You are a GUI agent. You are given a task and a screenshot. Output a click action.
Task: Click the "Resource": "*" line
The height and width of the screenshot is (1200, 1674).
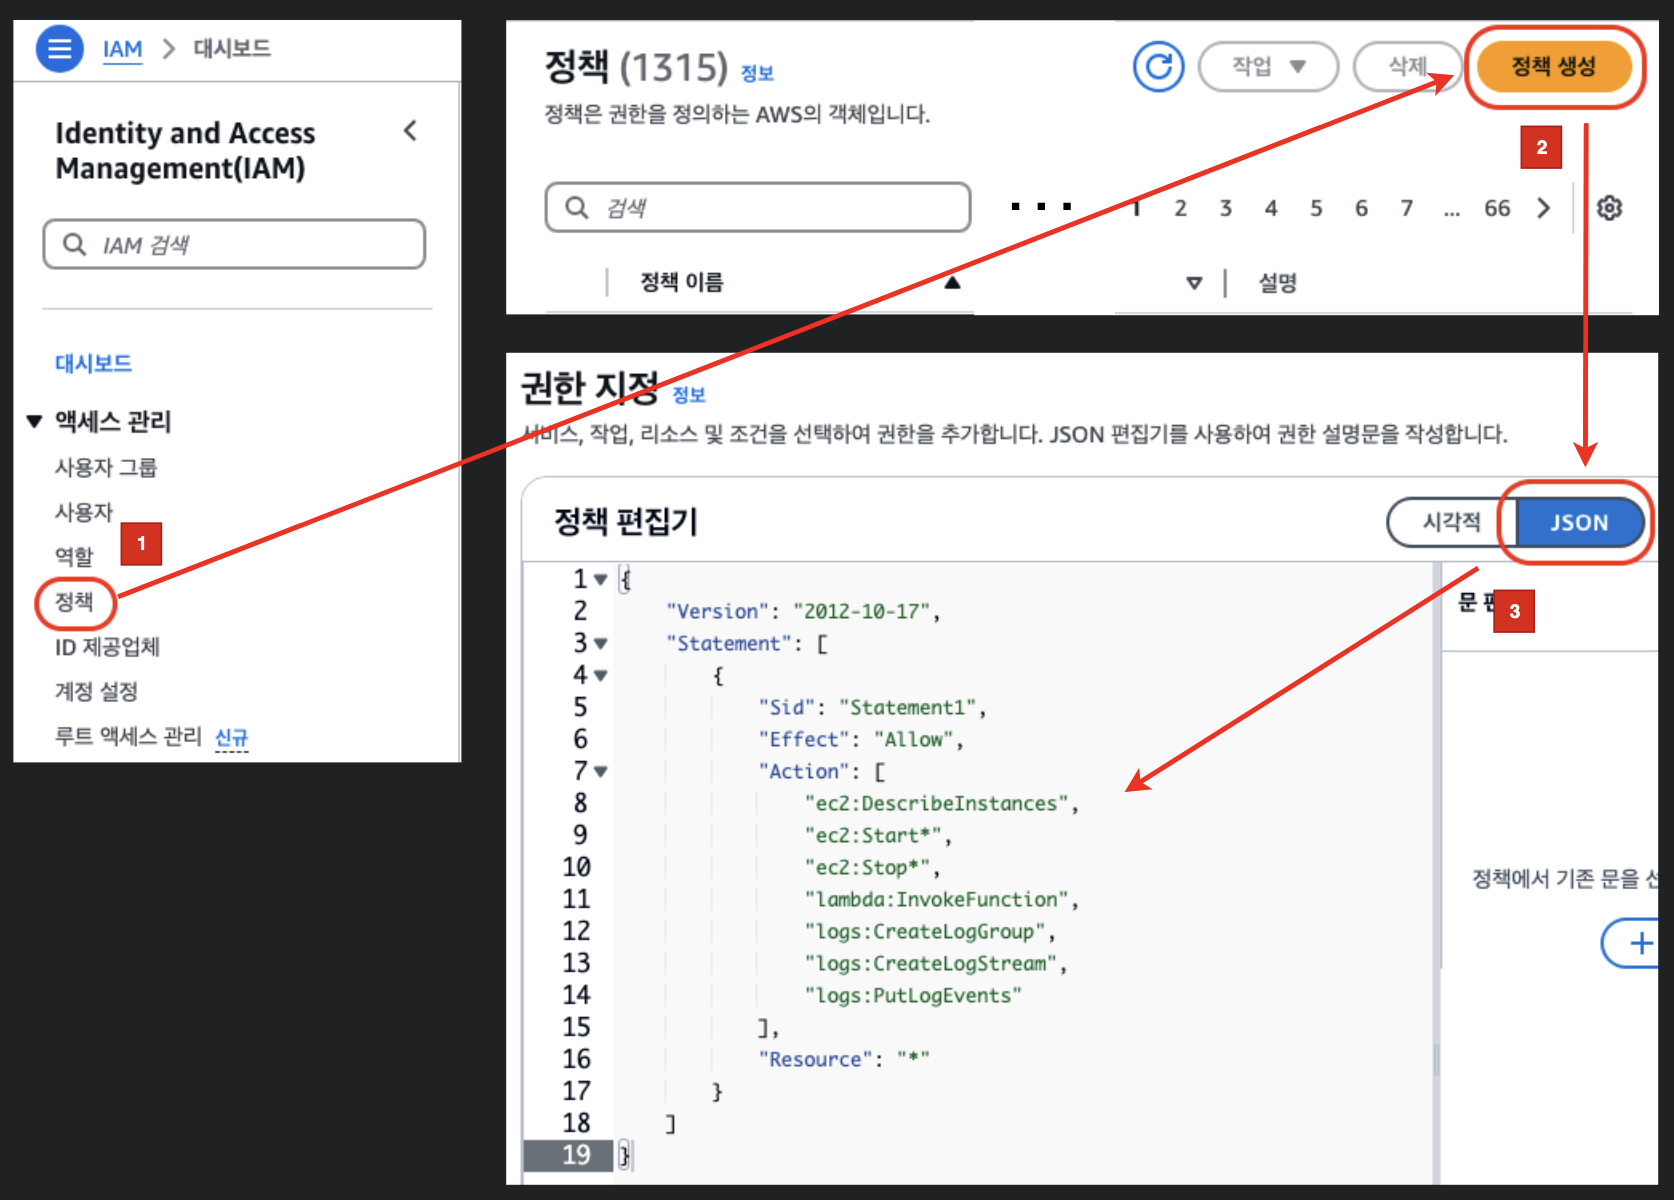tap(843, 1060)
